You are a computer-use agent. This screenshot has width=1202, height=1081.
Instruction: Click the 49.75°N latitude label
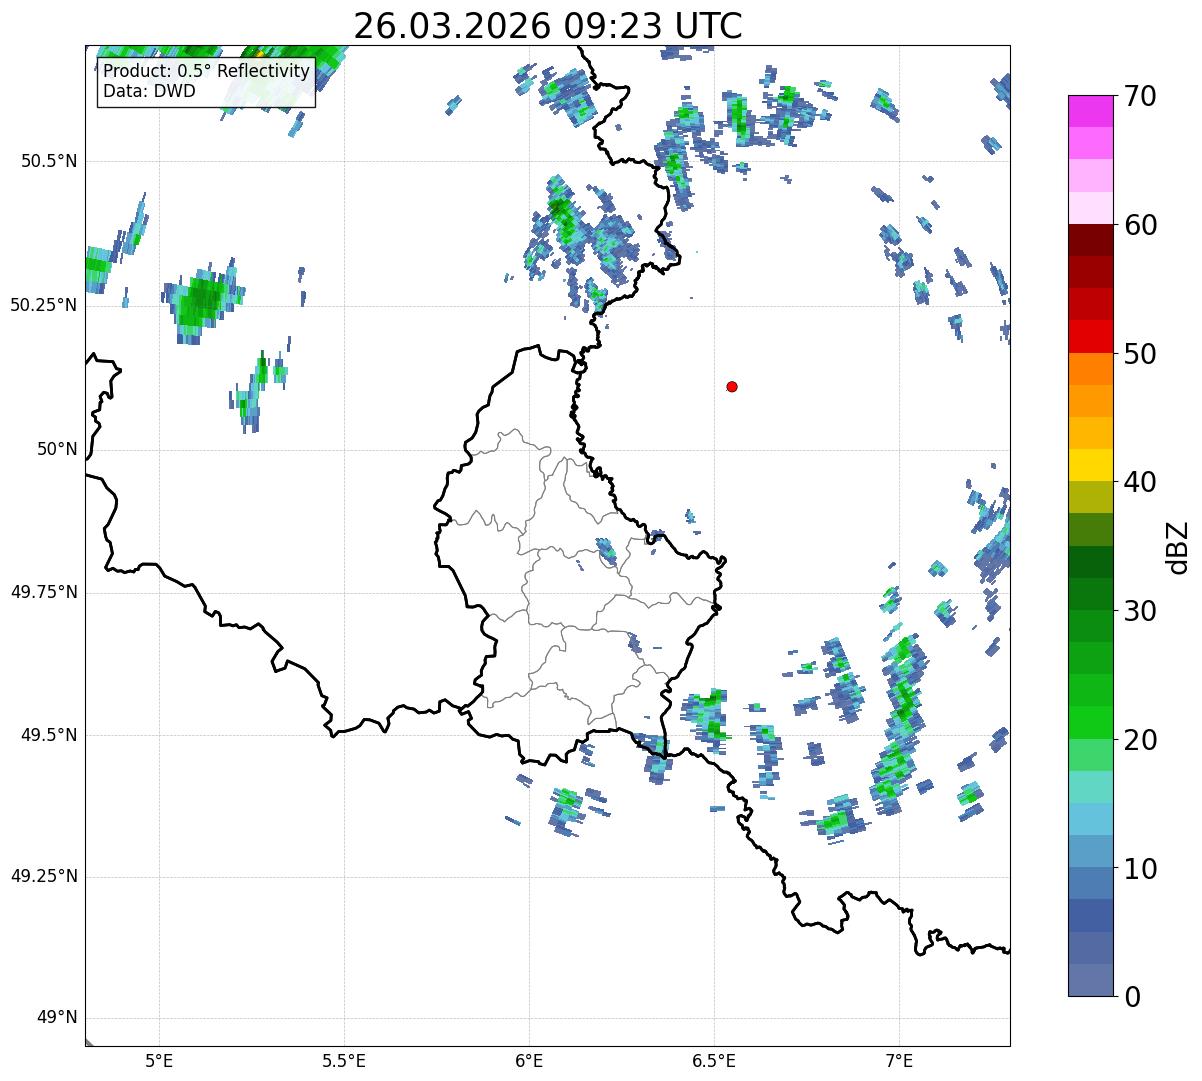pos(44,592)
